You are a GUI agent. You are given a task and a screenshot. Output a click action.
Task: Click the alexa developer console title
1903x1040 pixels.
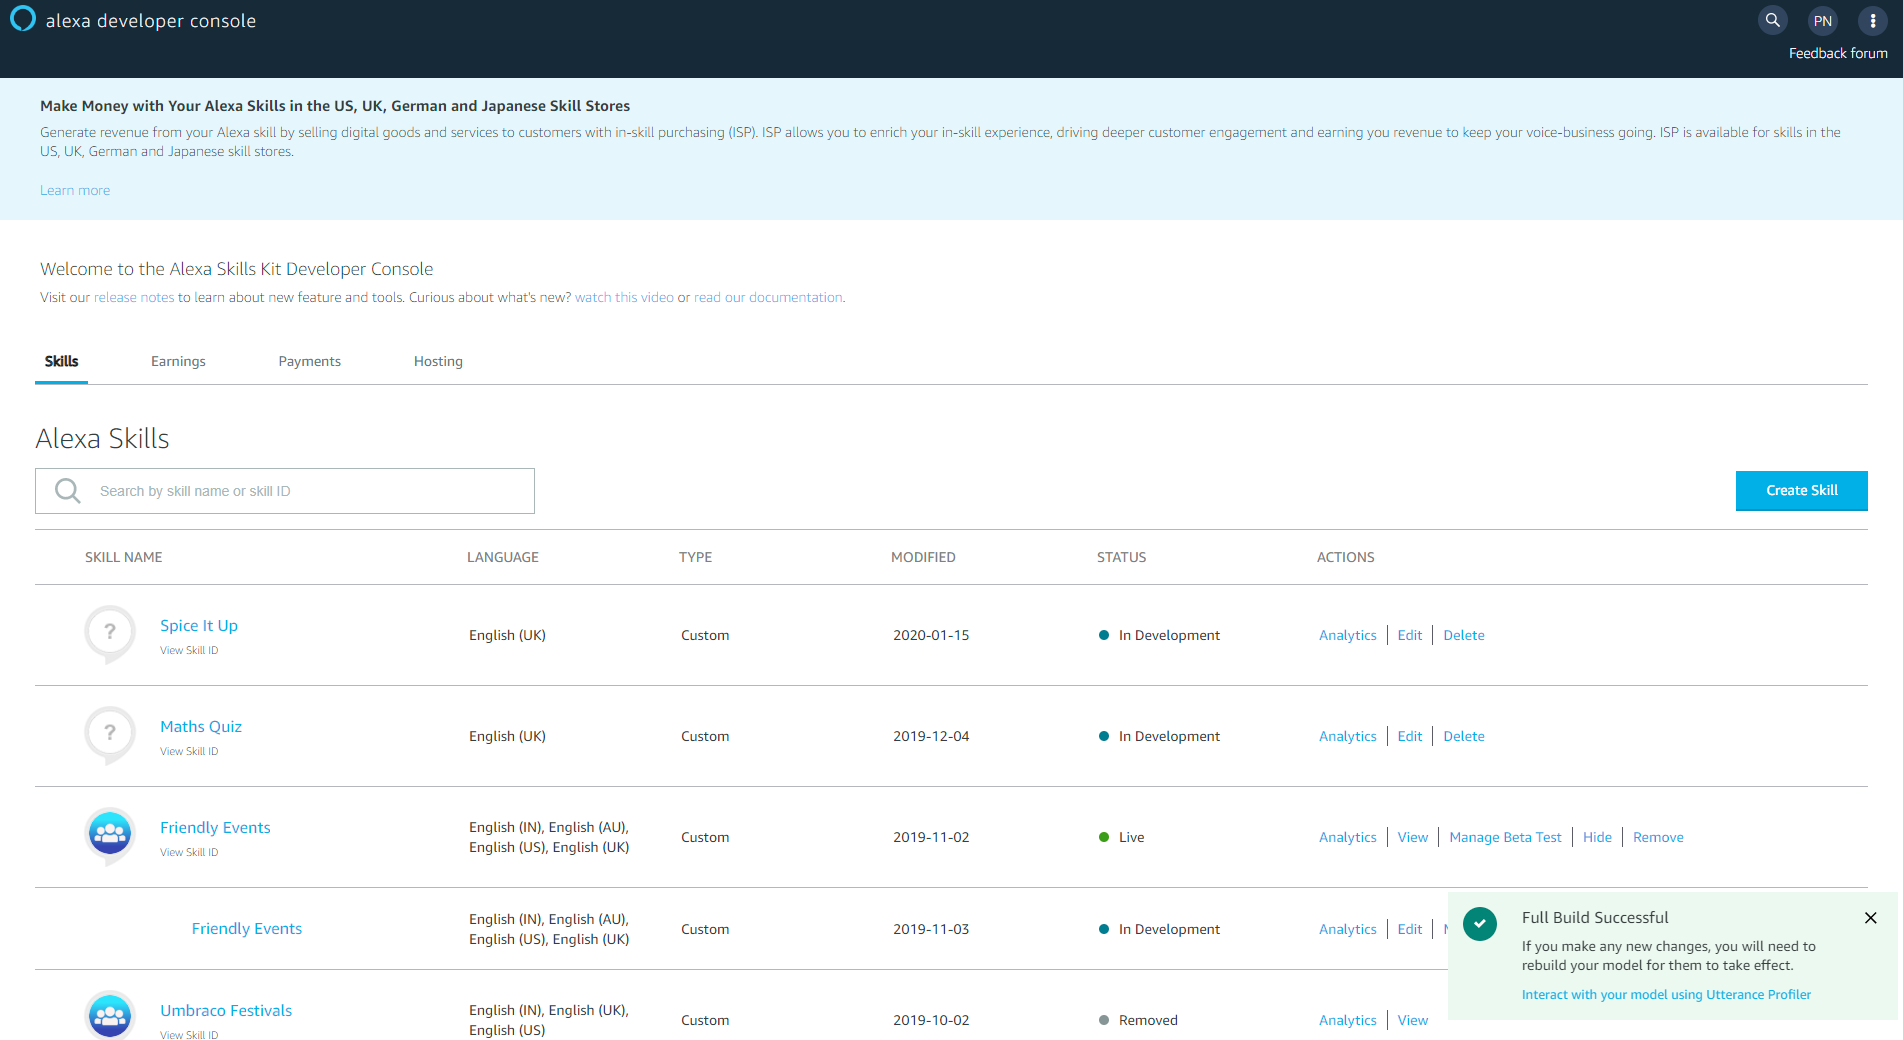(x=151, y=21)
